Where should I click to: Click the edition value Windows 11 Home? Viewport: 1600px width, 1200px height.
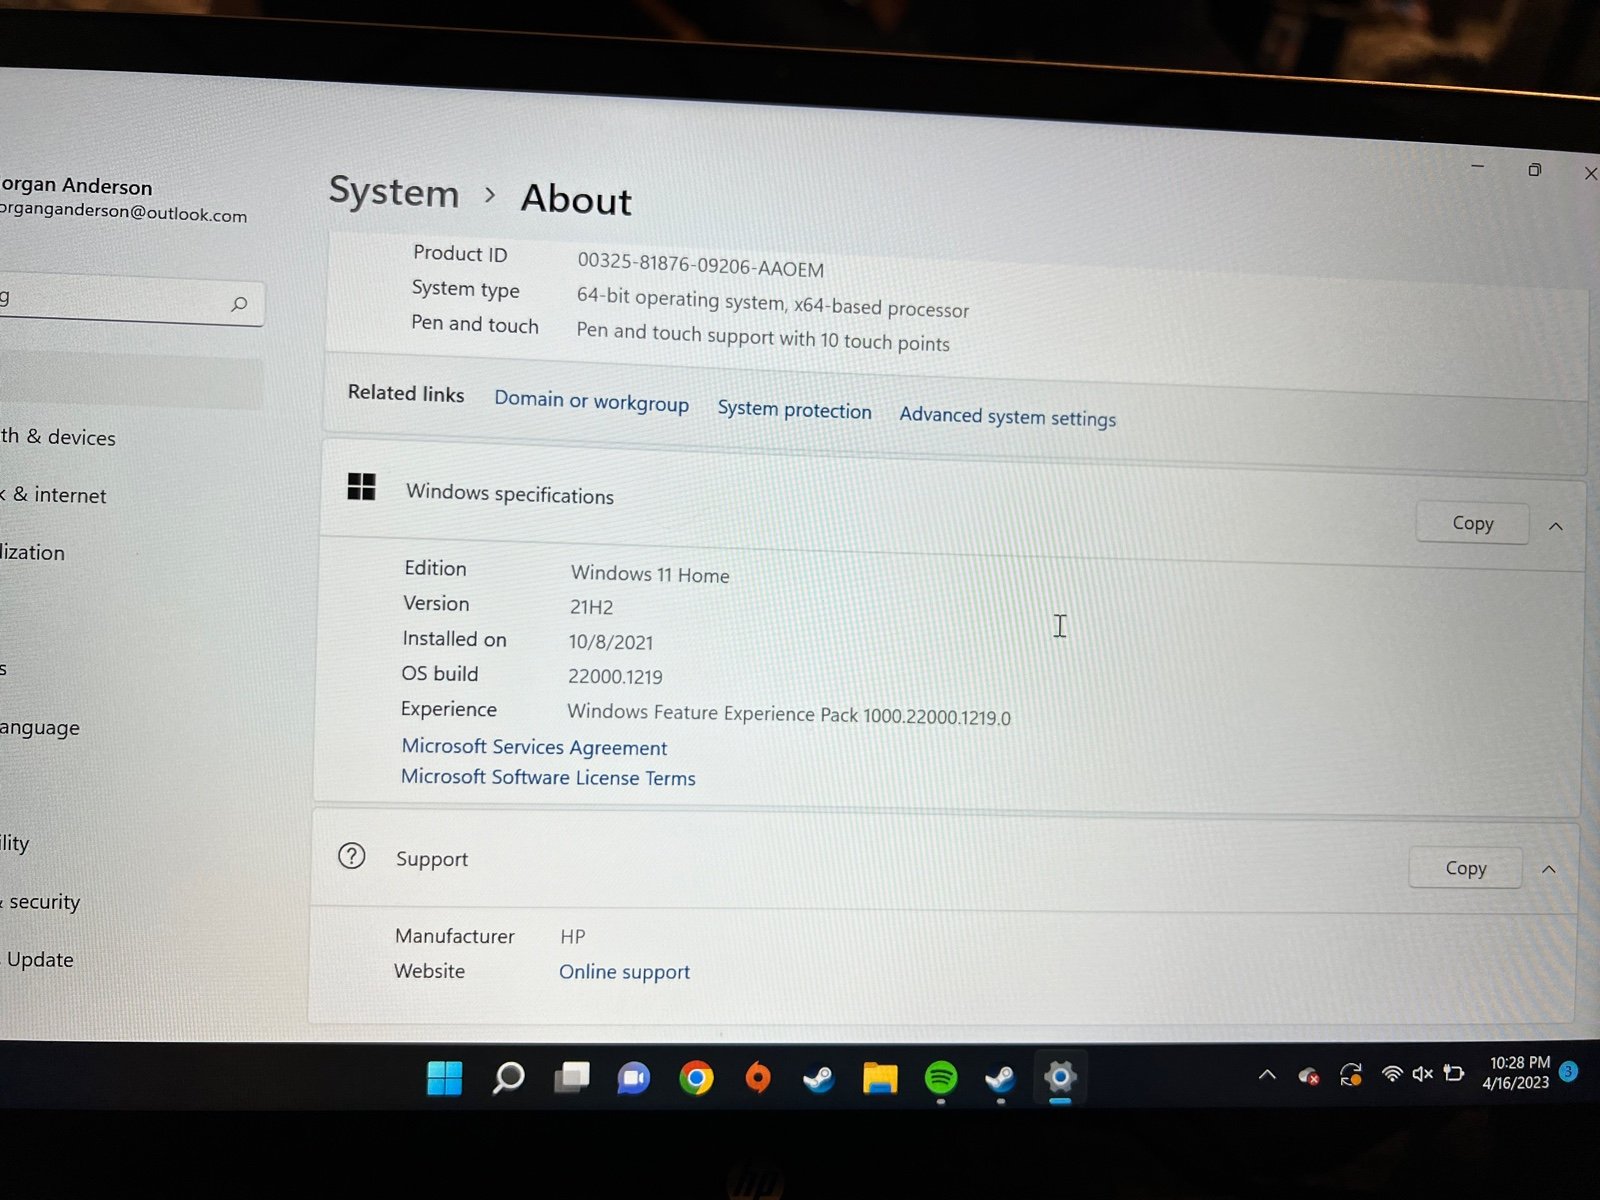[x=650, y=574]
